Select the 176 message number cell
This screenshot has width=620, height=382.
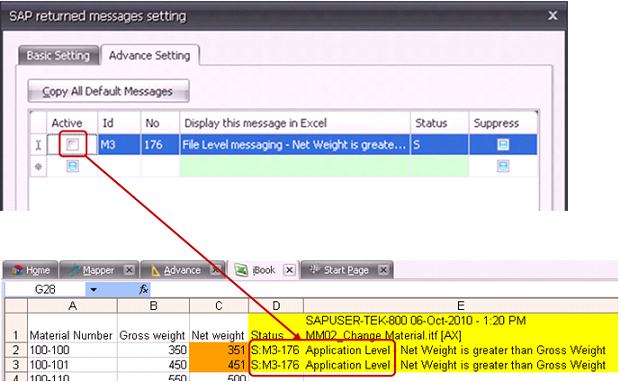coord(160,145)
